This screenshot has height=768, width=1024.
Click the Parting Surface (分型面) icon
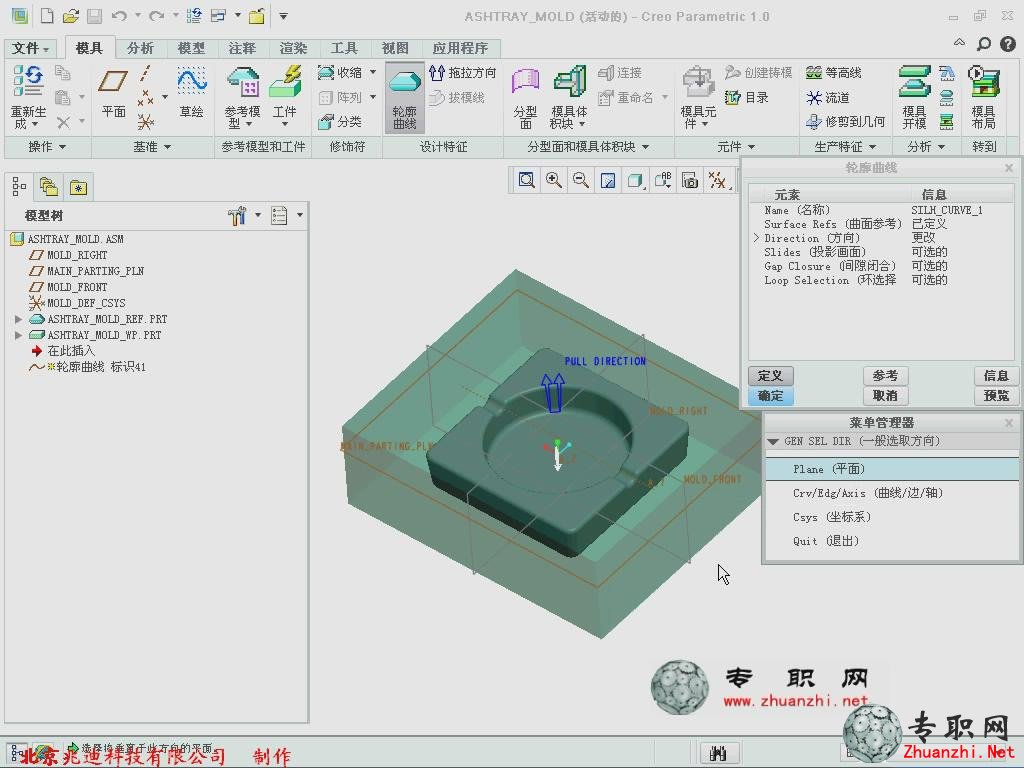pyautogui.click(x=525, y=97)
